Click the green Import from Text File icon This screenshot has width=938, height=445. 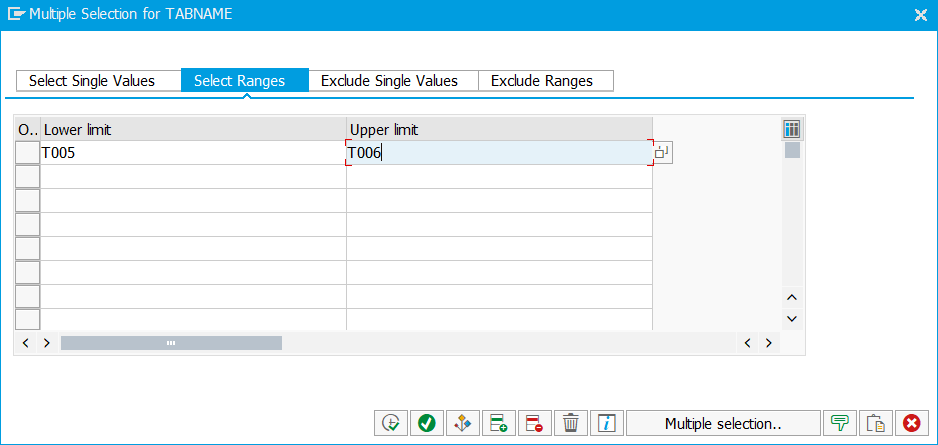[840, 423]
